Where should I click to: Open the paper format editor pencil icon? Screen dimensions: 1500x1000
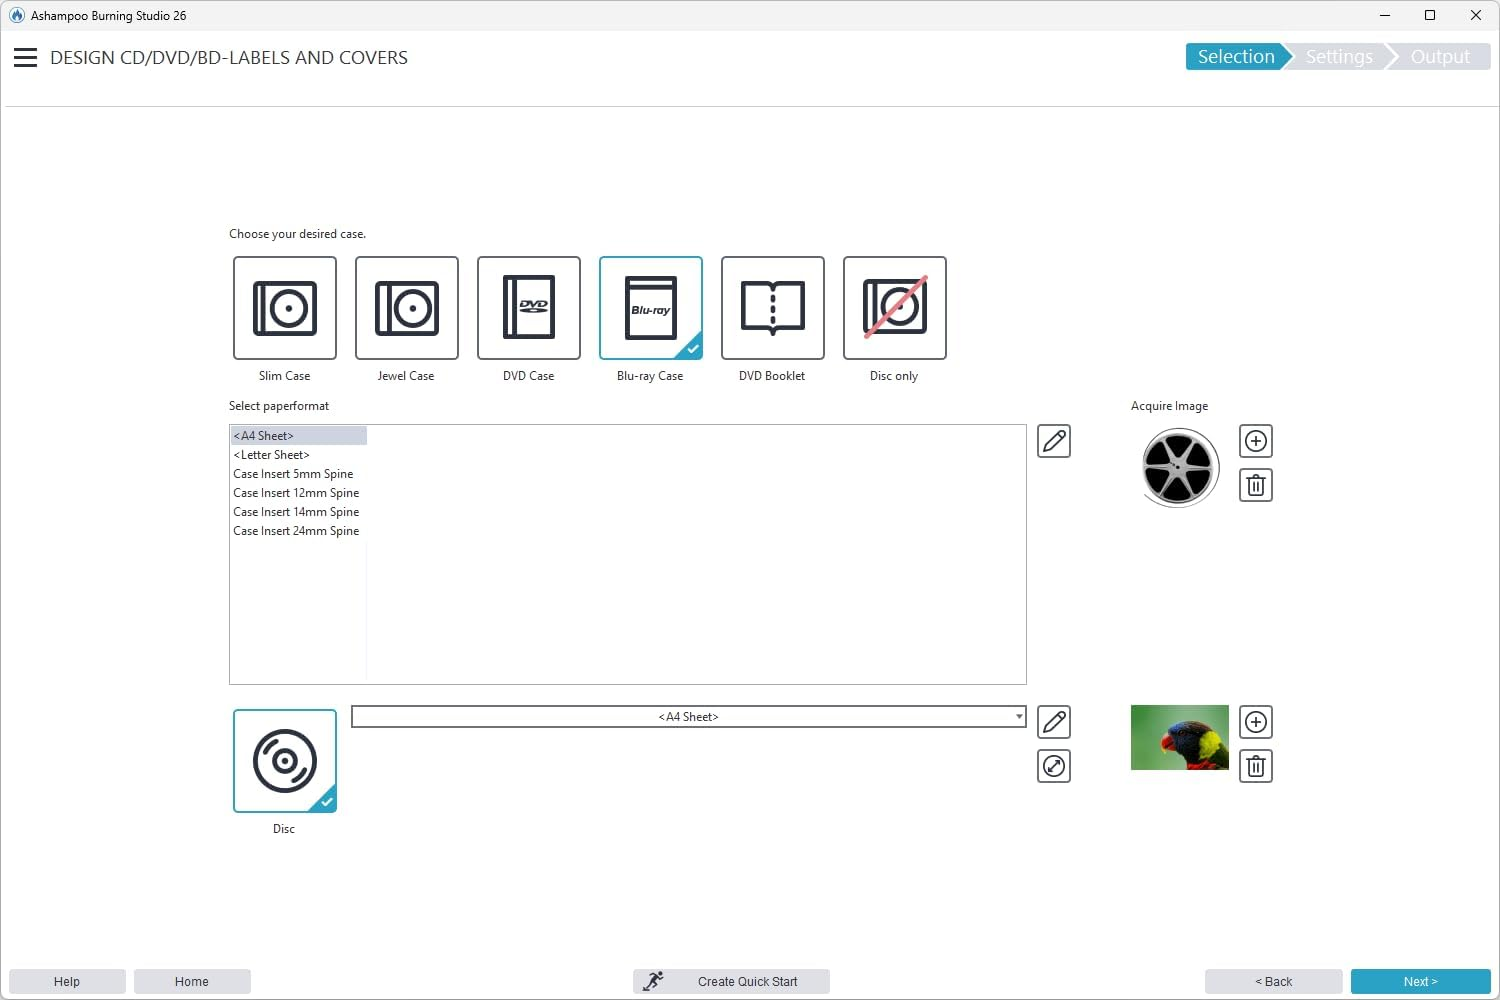(x=1053, y=440)
